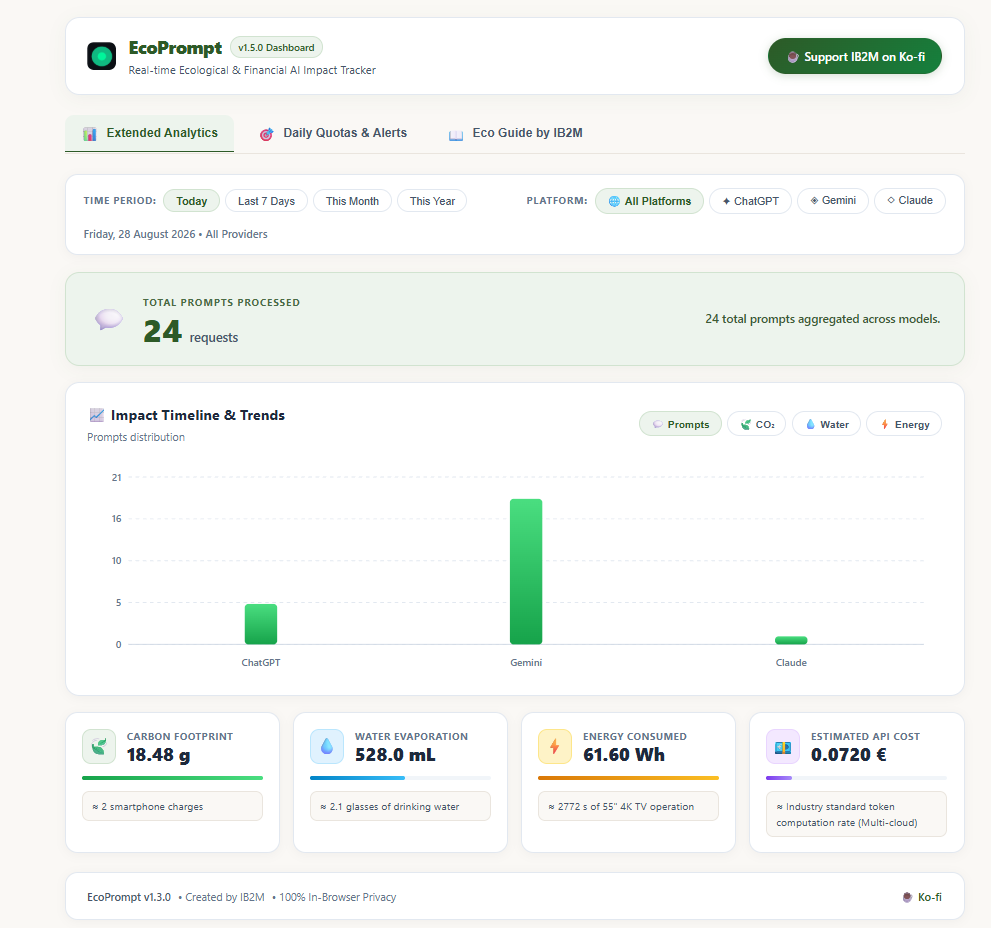
Task: Select the Today time period
Action: [x=192, y=201]
